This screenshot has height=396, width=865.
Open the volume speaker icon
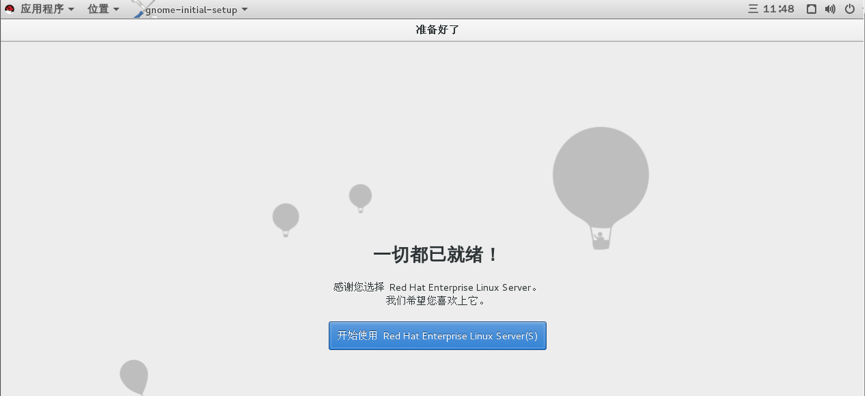(830, 9)
